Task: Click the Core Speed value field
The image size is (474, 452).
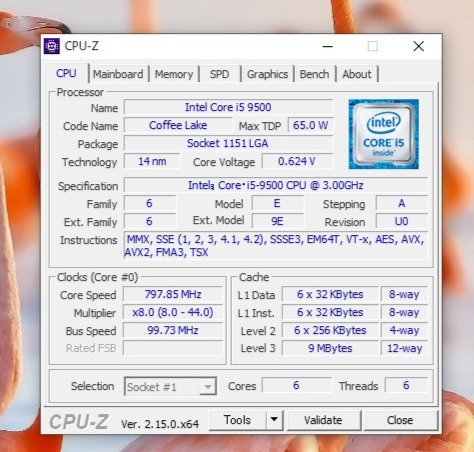Action: pyautogui.click(x=173, y=294)
